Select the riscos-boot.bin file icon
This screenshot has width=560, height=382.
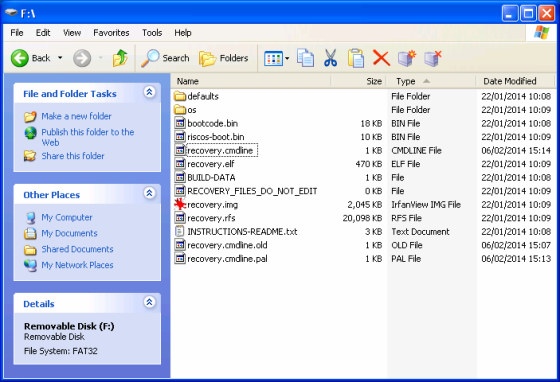[180, 137]
